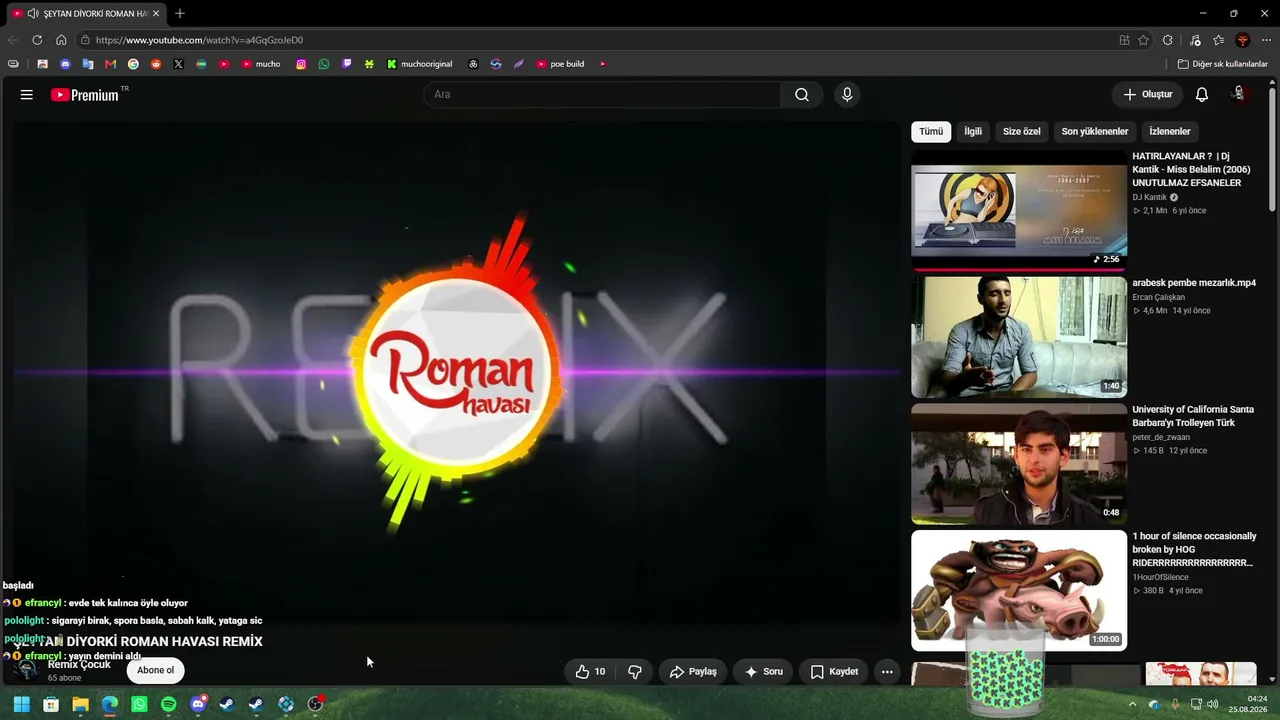
Task: Share the video with Paylaş button
Action: click(693, 672)
